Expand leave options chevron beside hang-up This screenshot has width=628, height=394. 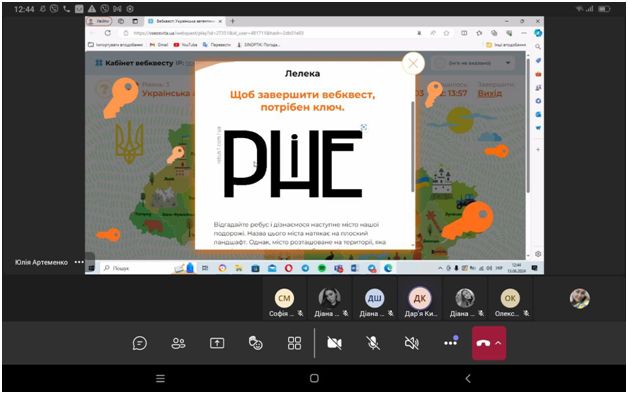(499, 343)
